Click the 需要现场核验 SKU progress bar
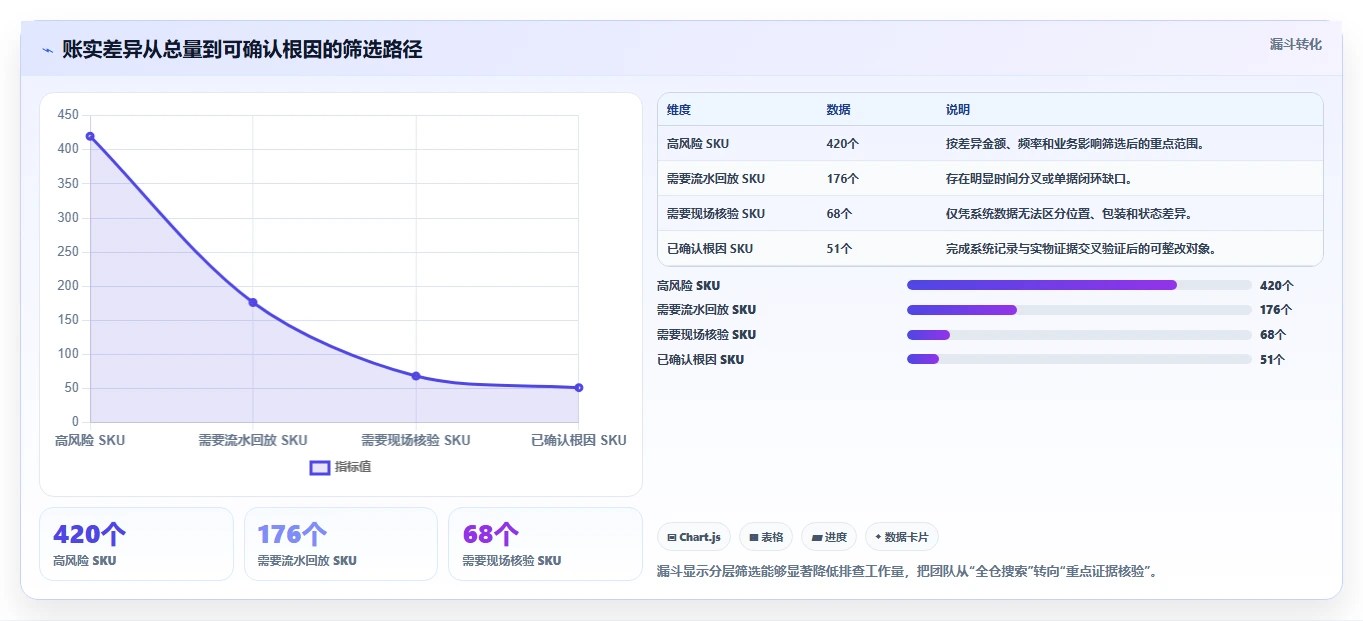 1079,335
